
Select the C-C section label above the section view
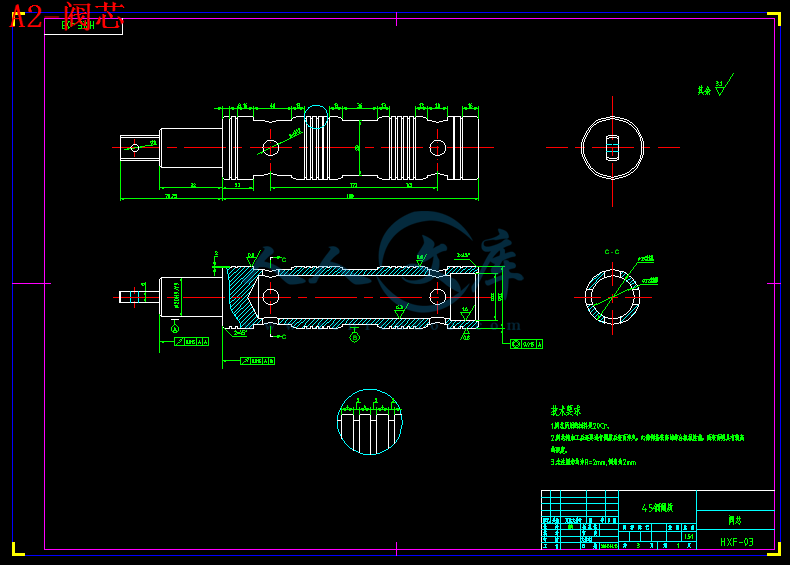pos(612,252)
